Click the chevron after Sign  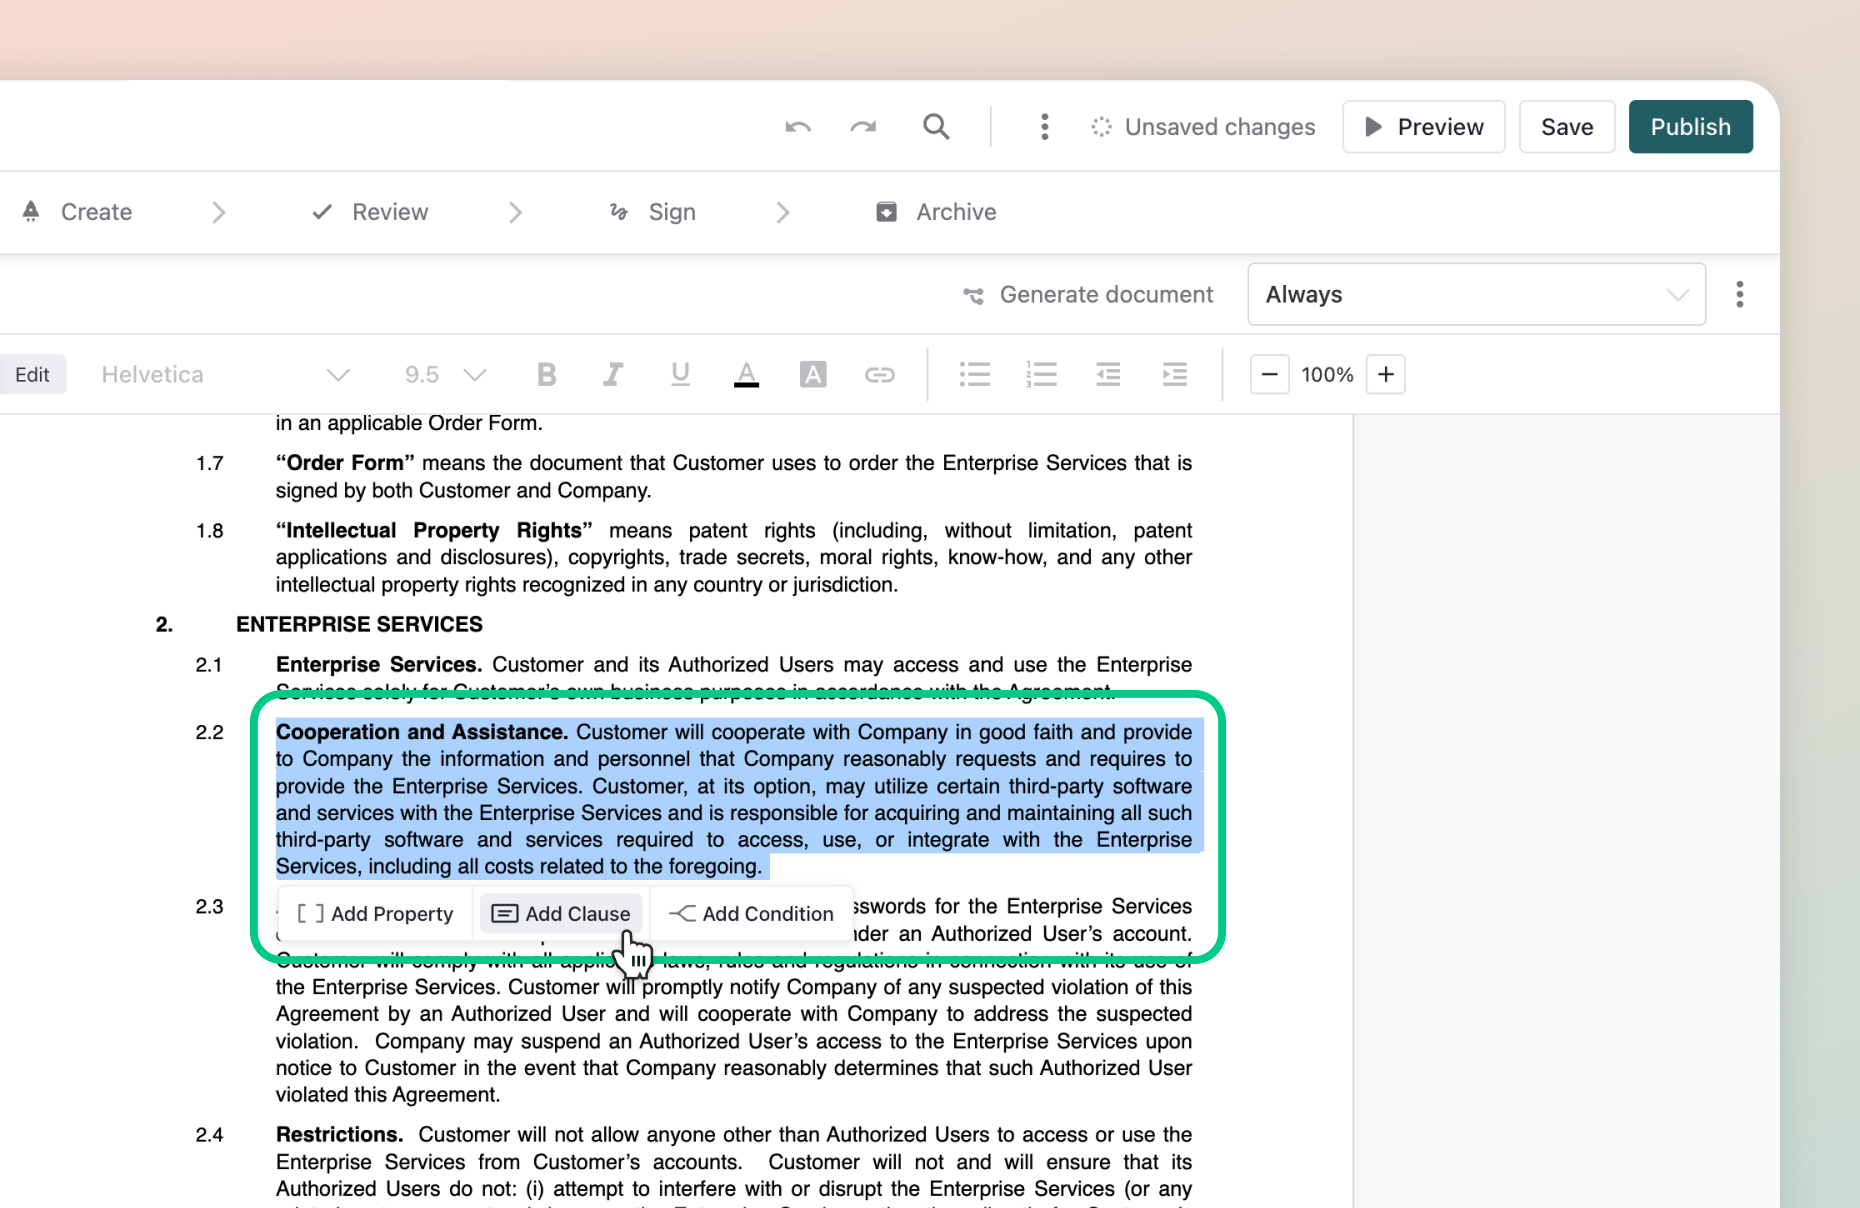click(782, 212)
